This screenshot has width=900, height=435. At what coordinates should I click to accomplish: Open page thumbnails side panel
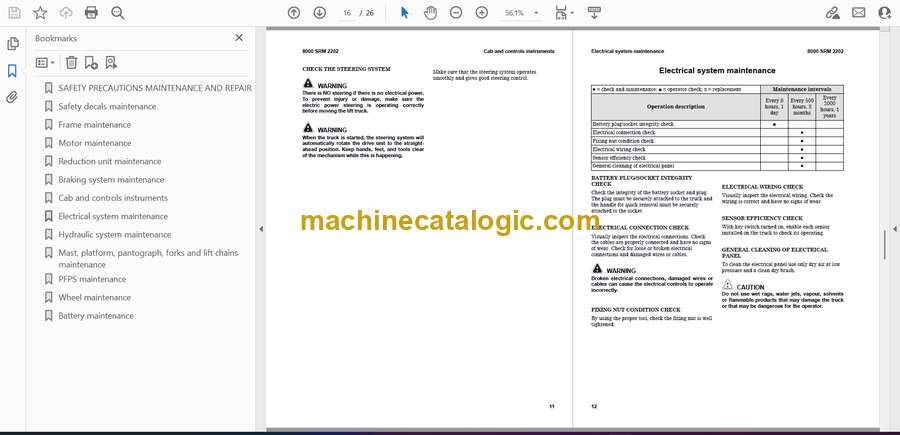(x=13, y=44)
